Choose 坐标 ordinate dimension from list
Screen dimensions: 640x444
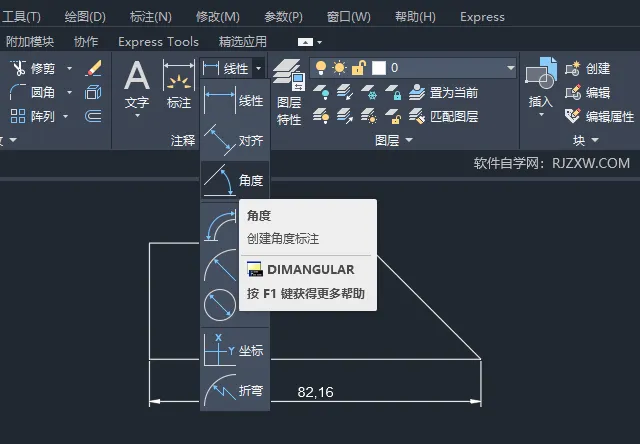click(x=233, y=350)
